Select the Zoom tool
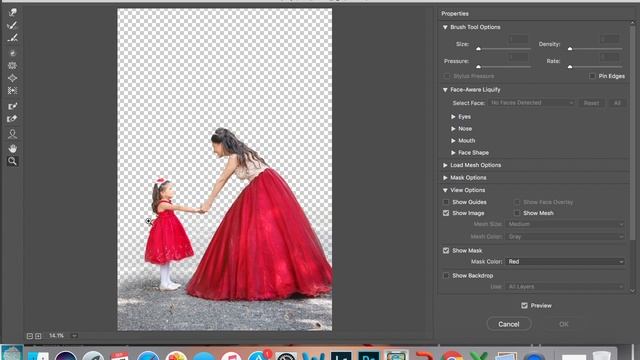The image size is (640, 360). (x=12, y=161)
